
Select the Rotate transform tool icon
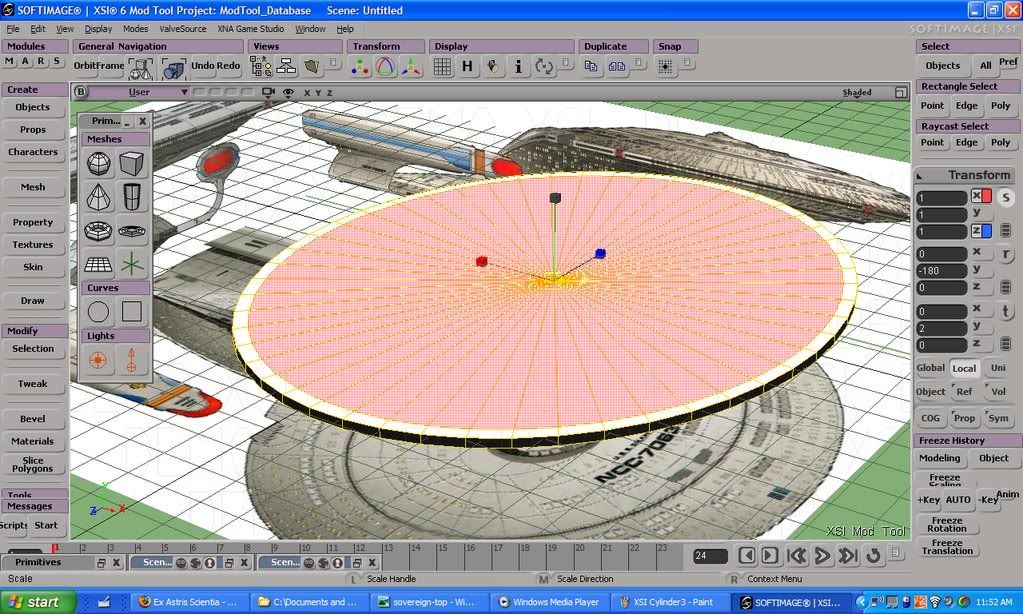[x=386, y=67]
